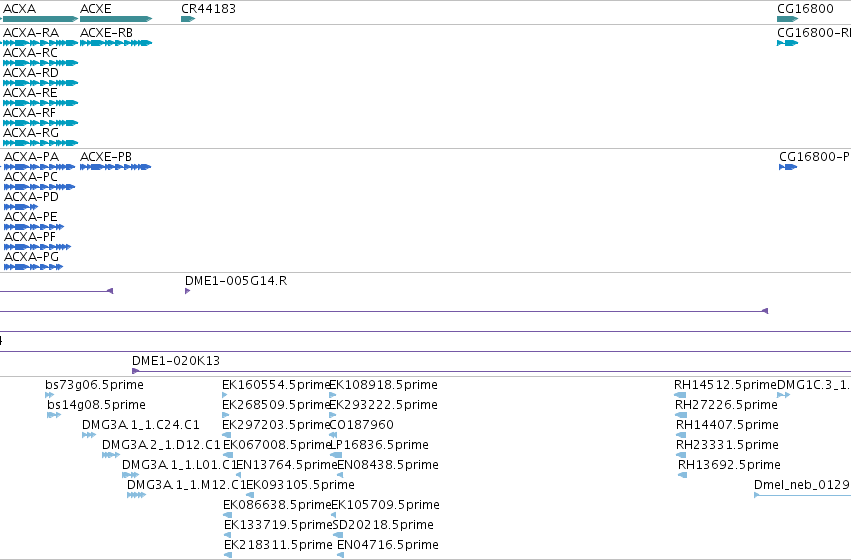
Task: Select DMG3A.2_1.D12.C1 feature
Action: (x=111, y=455)
